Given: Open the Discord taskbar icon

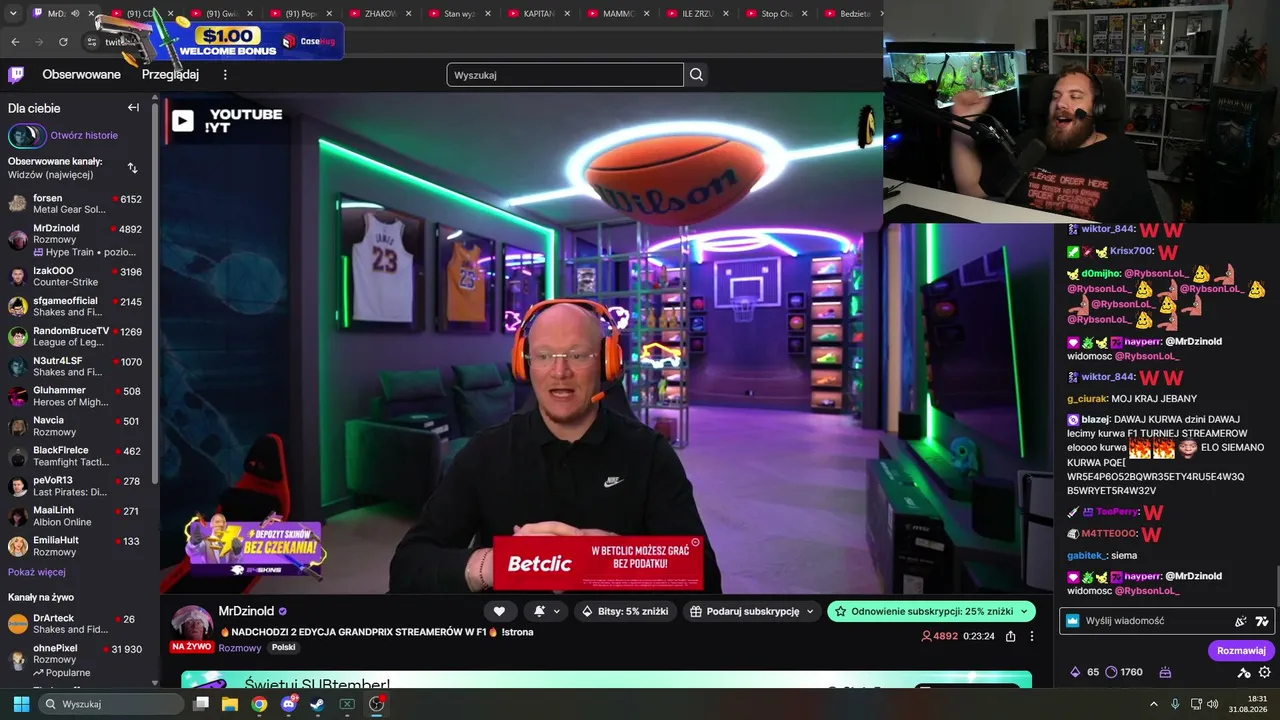Looking at the screenshot, I should click(289, 704).
